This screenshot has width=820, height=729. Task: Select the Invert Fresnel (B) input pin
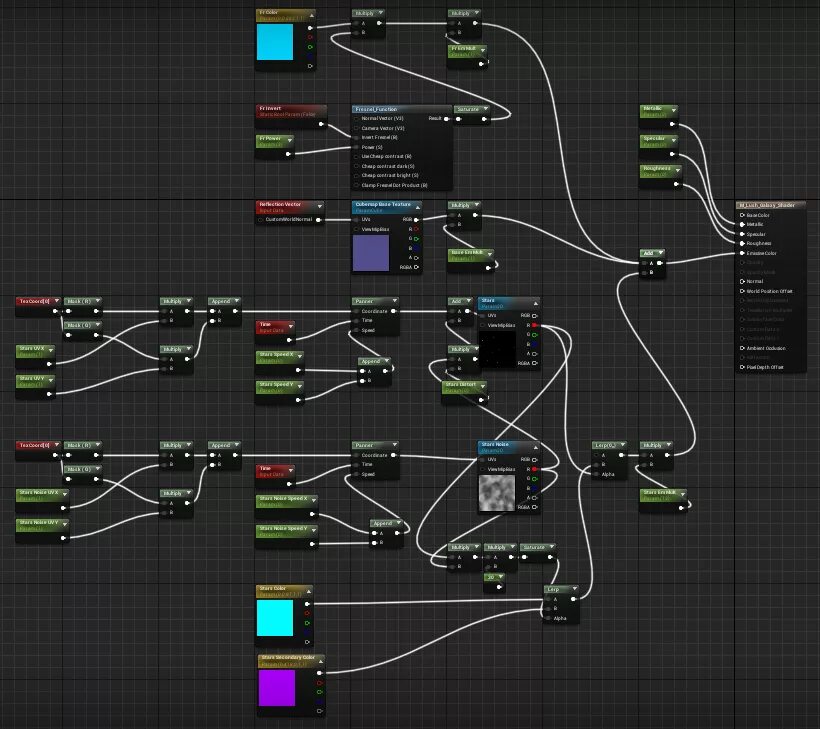coord(357,138)
